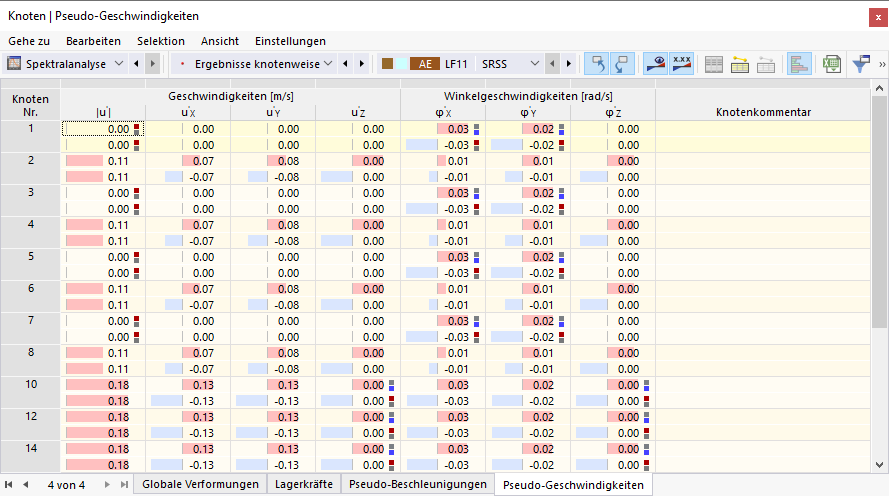Jump to first tab page arrow
The image size is (889, 496).
[x=9, y=484]
